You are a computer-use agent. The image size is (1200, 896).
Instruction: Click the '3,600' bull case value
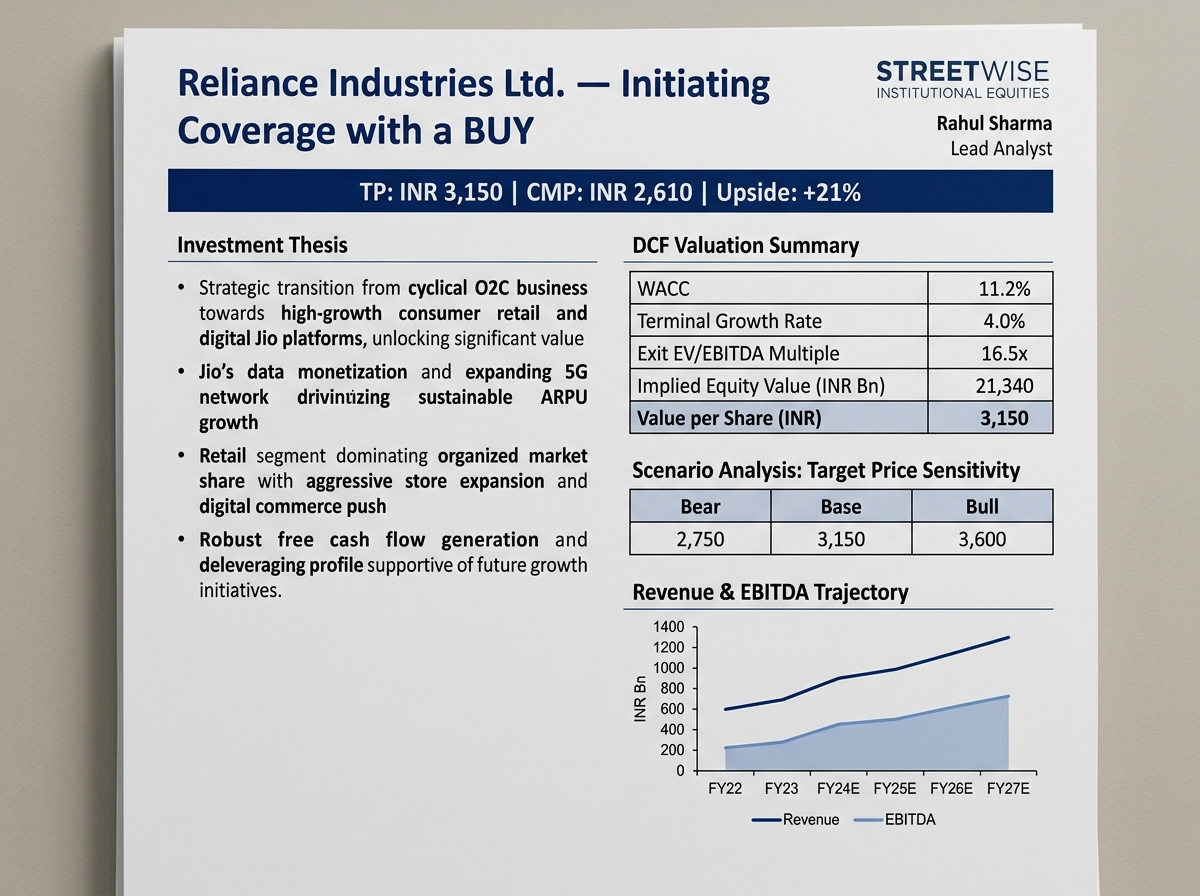click(982, 538)
